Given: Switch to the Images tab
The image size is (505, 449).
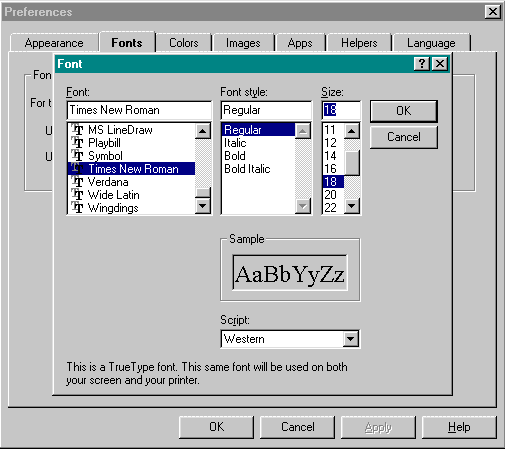Looking at the screenshot, I should 243,43.
